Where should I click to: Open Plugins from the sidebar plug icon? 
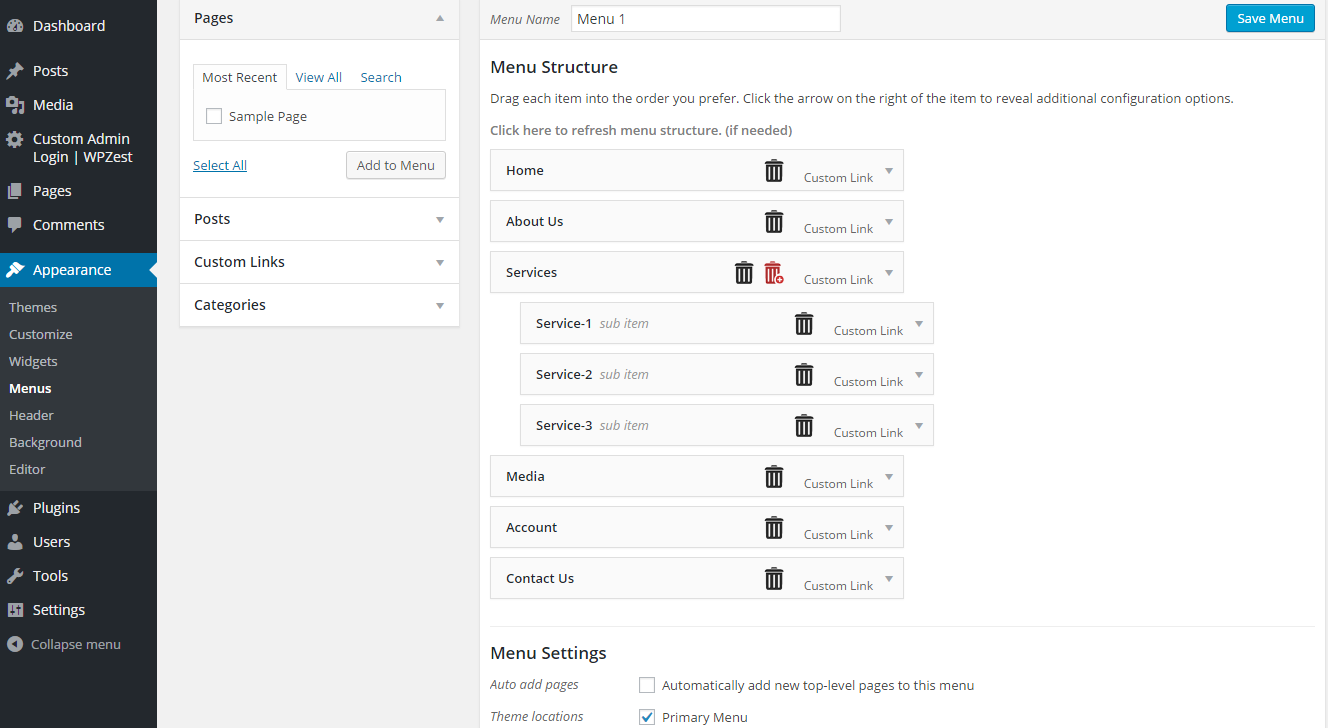click(x=15, y=508)
